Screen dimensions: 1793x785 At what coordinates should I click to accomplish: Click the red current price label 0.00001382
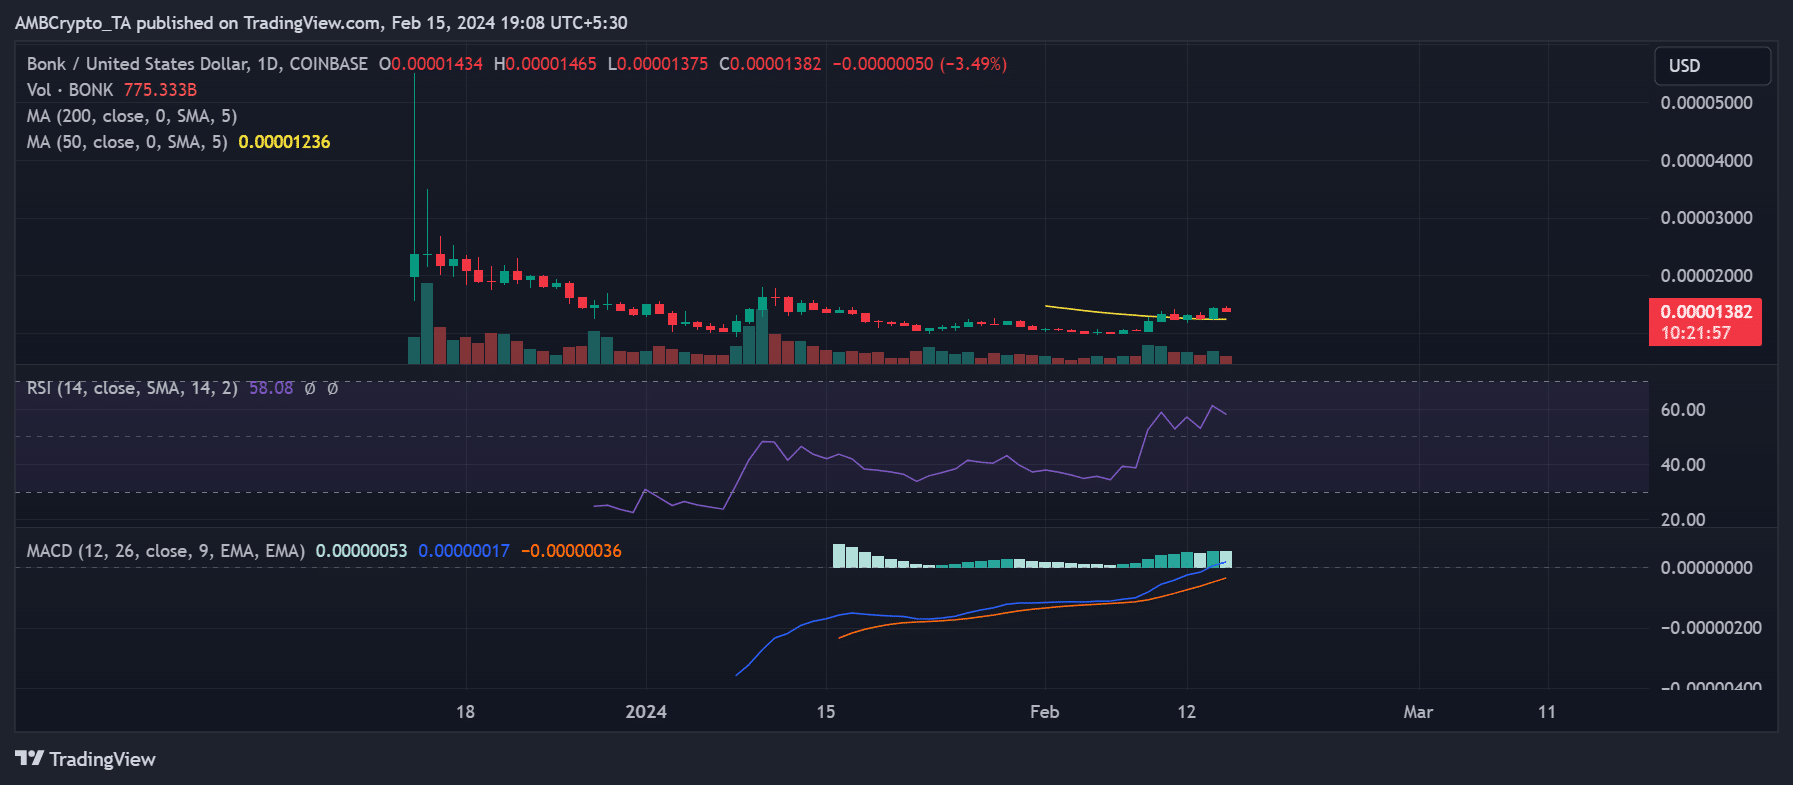(x=1705, y=322)
